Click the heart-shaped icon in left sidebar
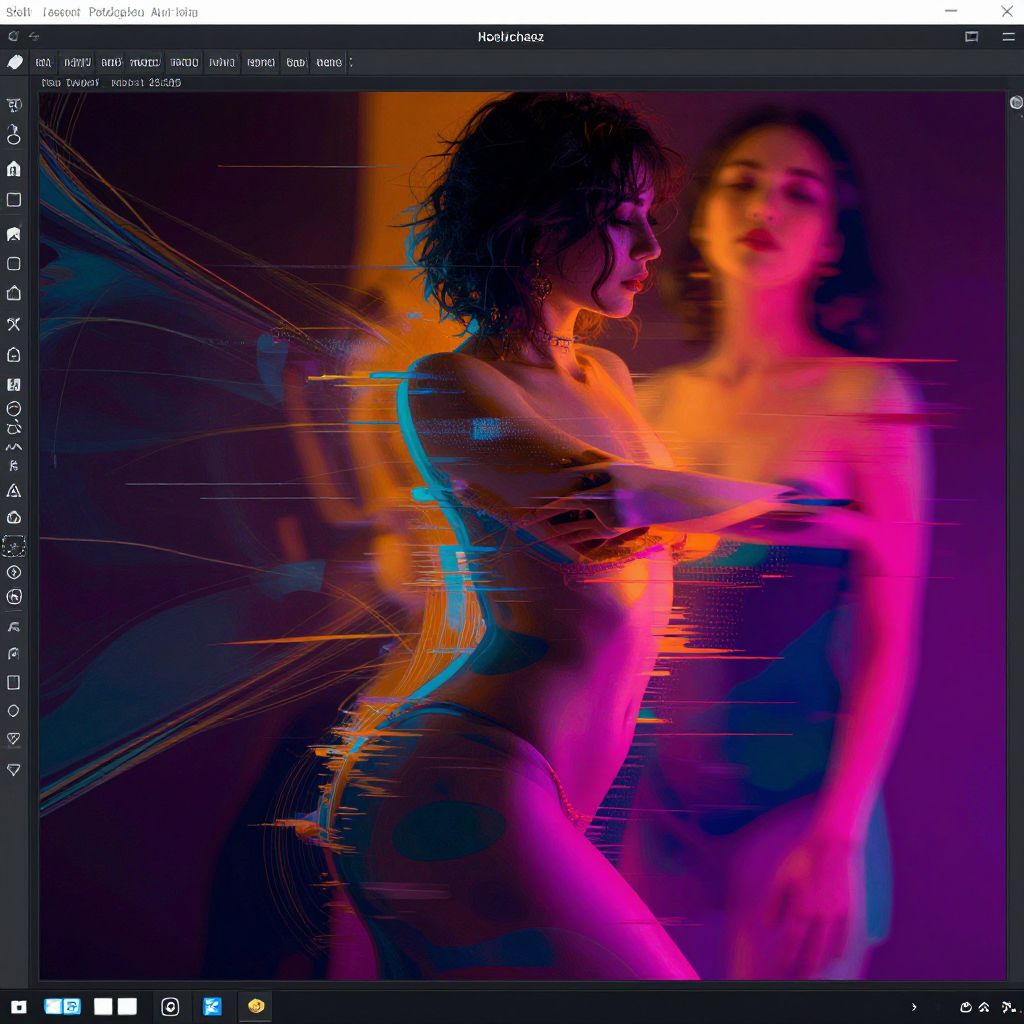 [x=14, y=739]
